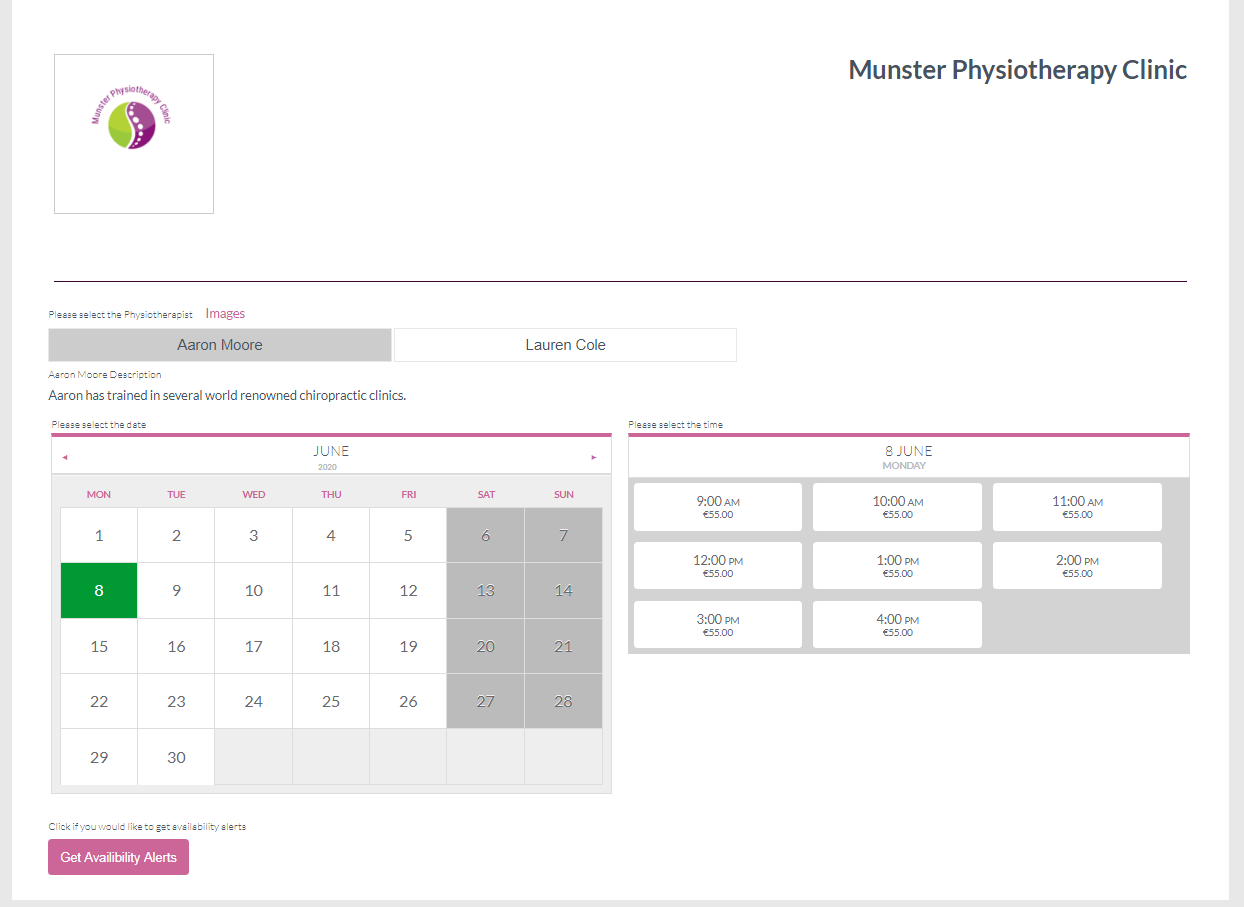Select June 3 on the calendar
1244x907 pixels.
click(254, 535)
